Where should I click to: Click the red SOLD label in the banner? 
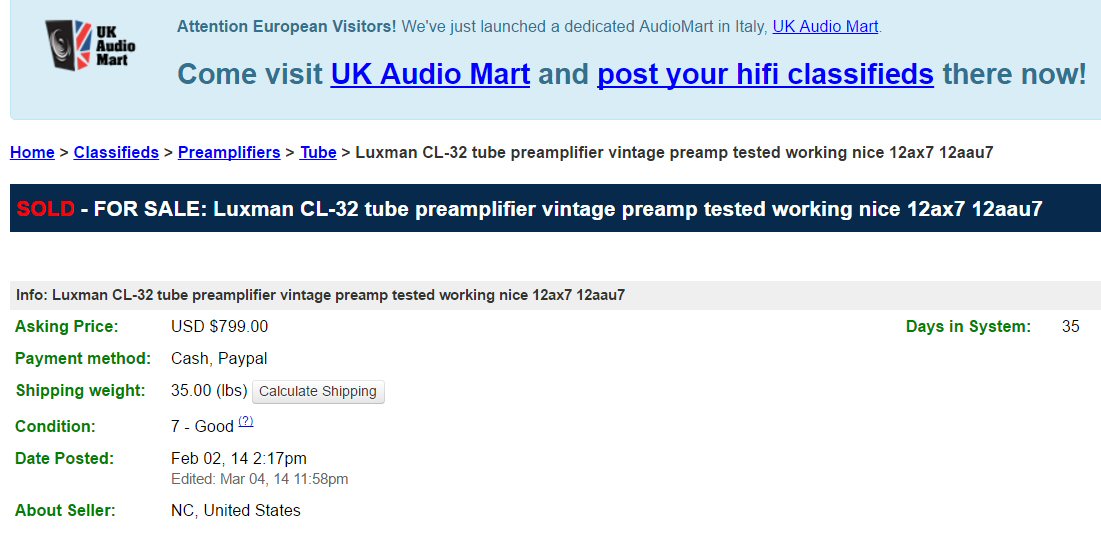46,209
